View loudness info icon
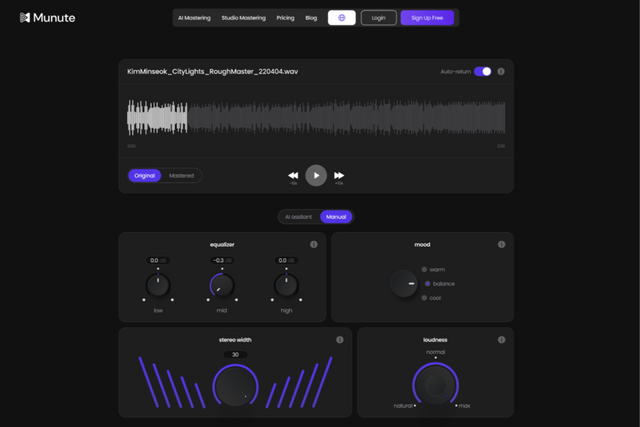Screen dimensions: 640x427 [x=501, y=340]
